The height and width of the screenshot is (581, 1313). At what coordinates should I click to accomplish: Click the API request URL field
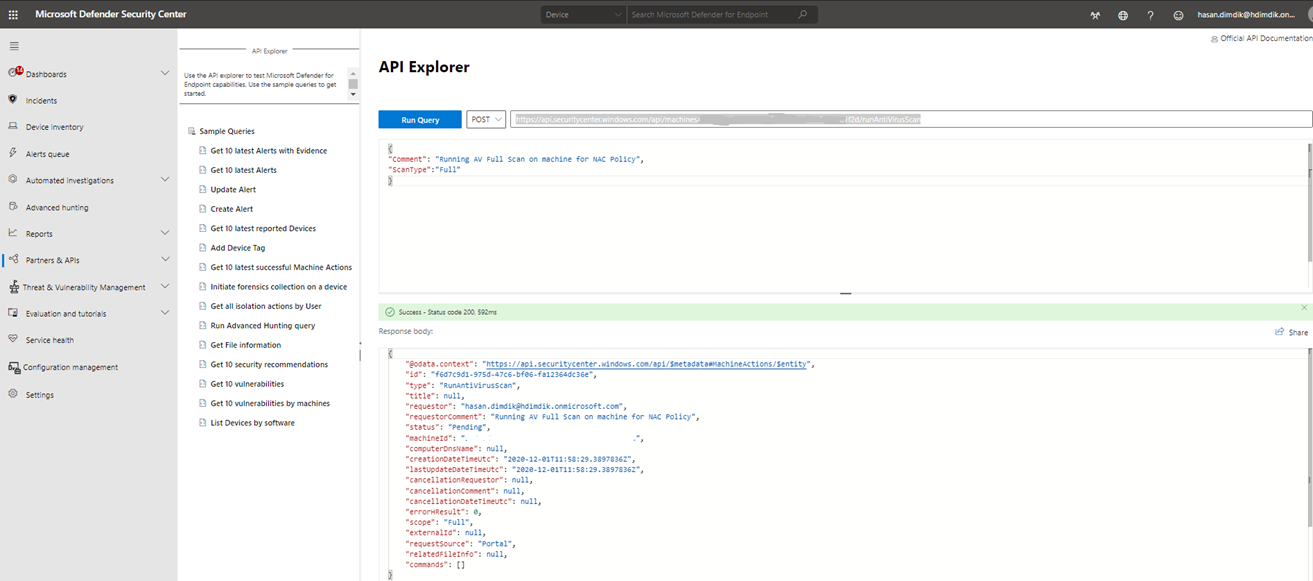click(x=911, y=119)
